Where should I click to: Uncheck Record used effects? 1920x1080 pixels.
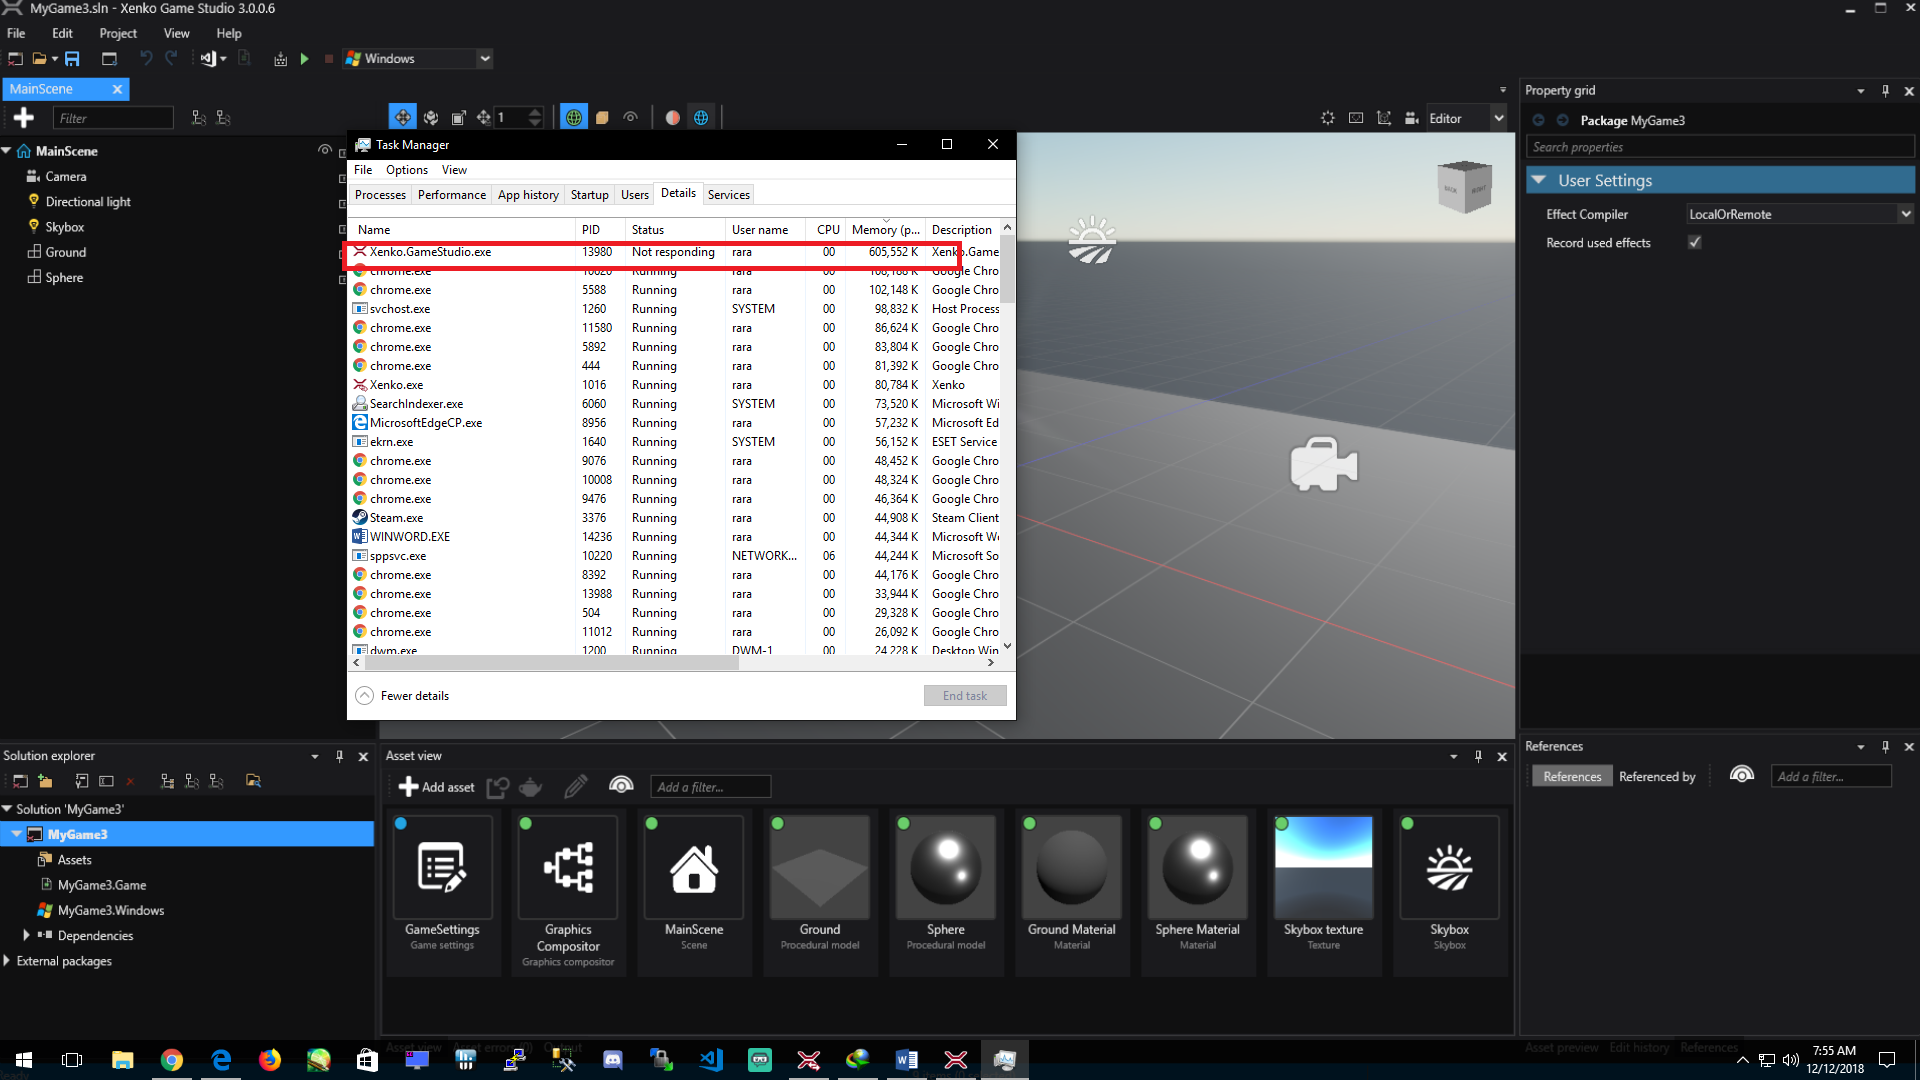(x=1694, y=242)
